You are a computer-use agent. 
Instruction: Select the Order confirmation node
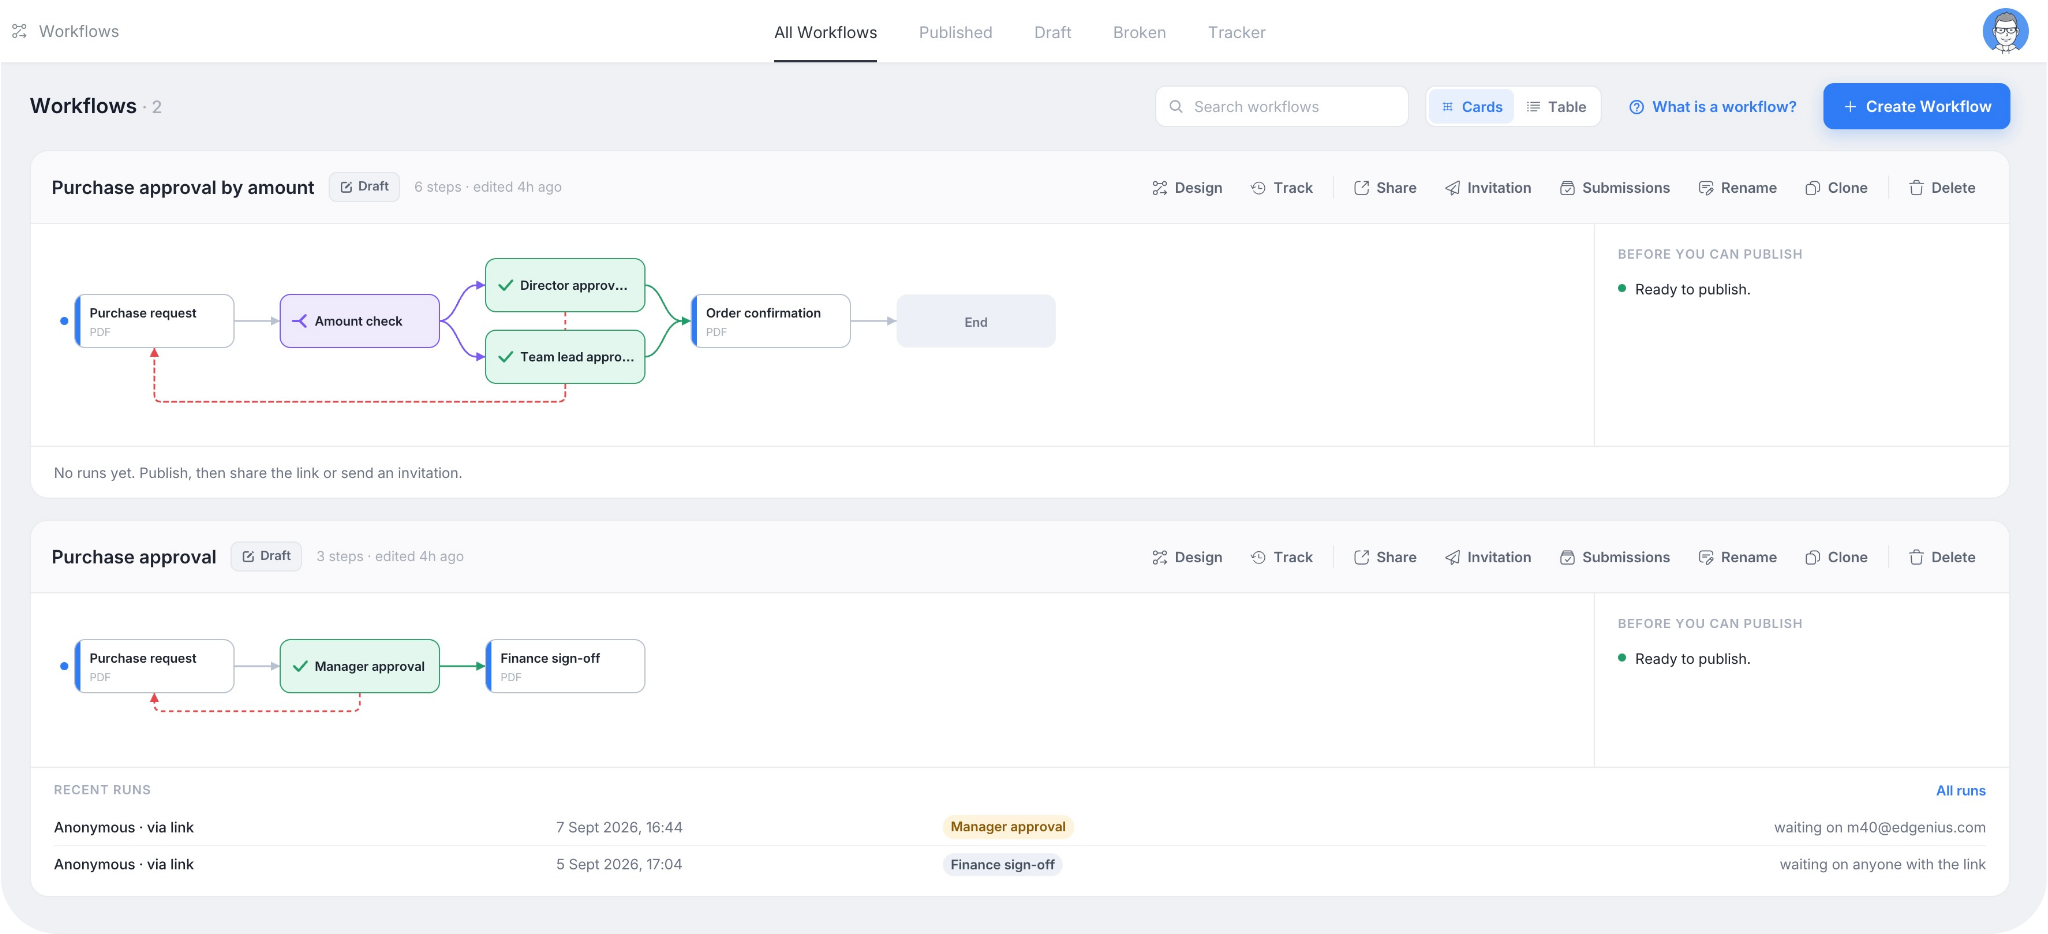coord(771,321)
